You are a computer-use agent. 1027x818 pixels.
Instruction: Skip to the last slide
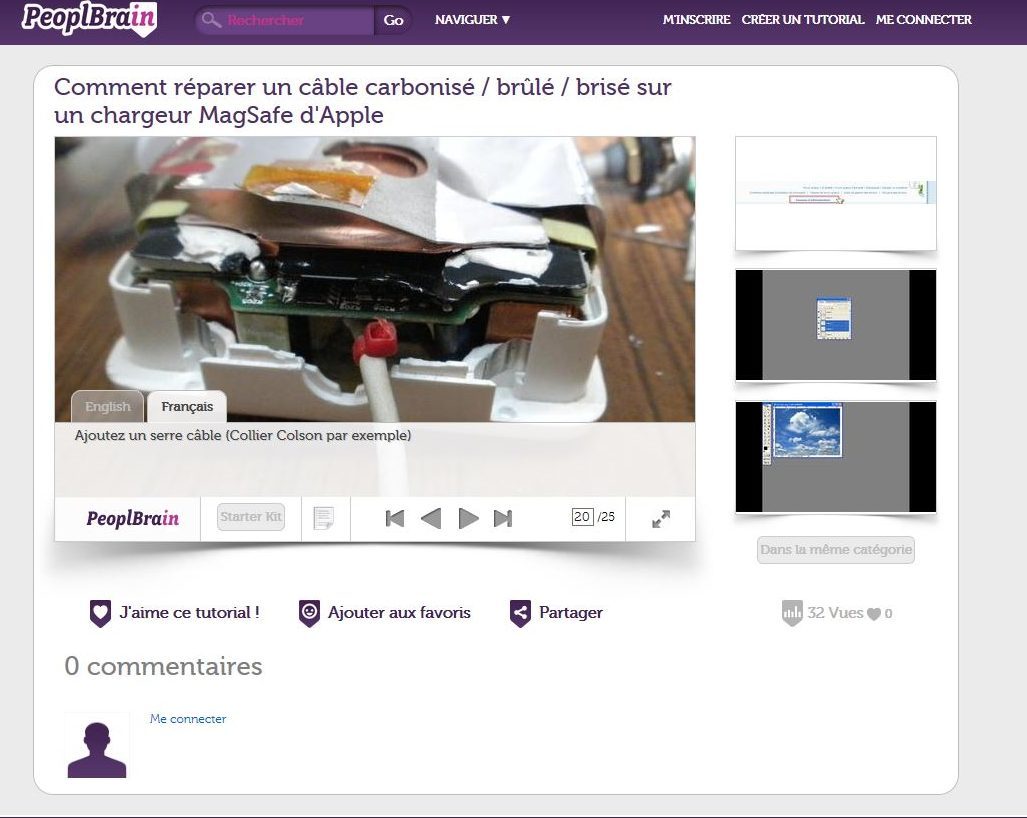[x=503, y=518]
